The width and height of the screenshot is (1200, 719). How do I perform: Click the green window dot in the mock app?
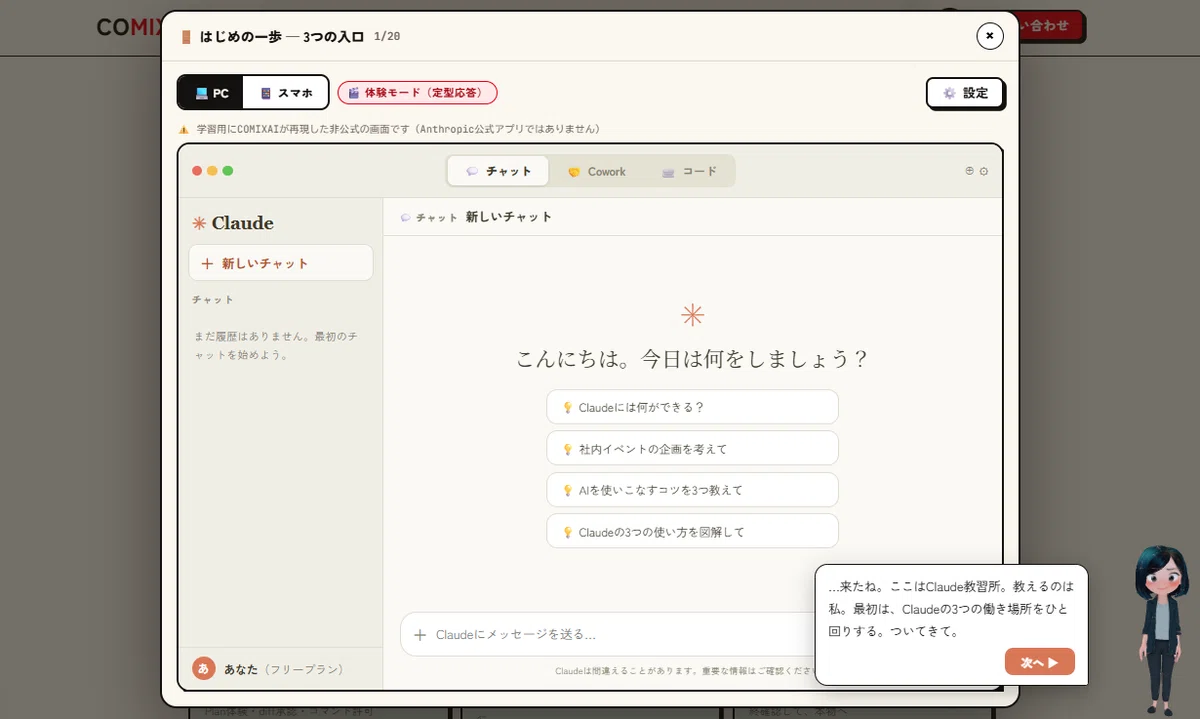pyautogui.click(x=228, y=171)
